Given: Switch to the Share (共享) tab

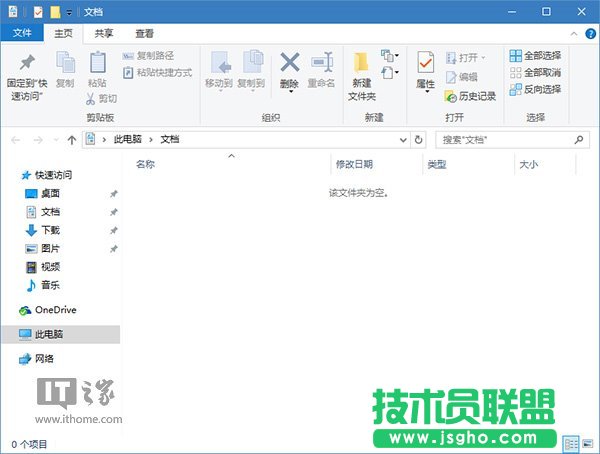Looking at the screenshot, I should (x=104, y=33).
